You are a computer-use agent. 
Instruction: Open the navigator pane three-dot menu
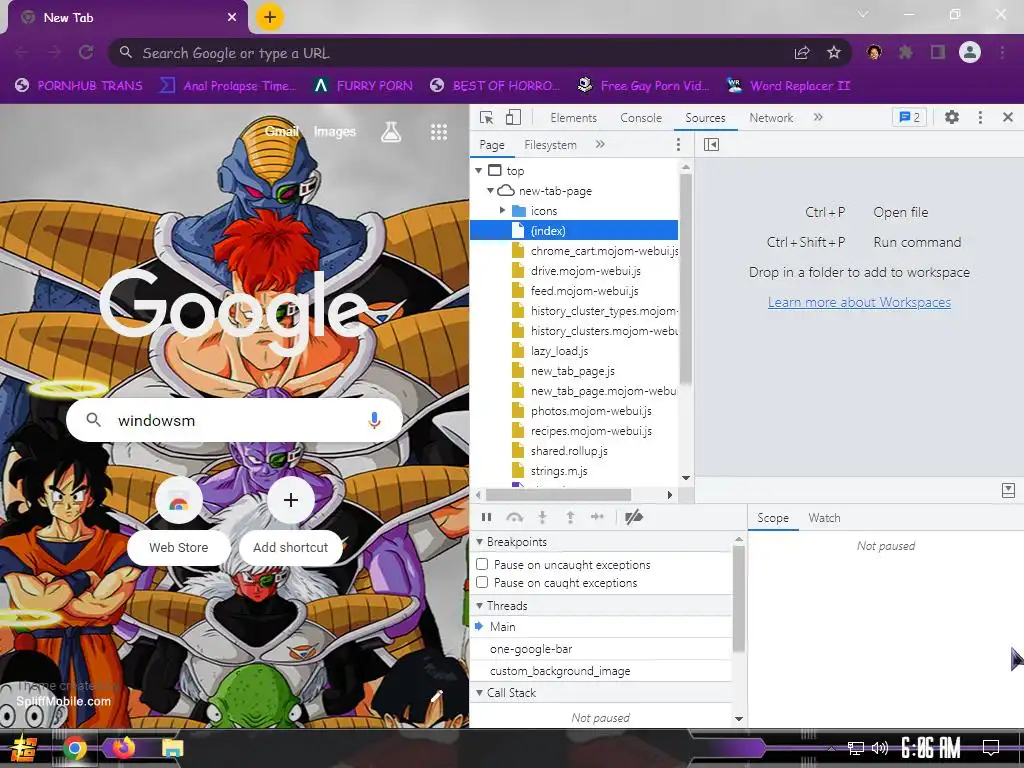pyautogui.click(x=679, y=144)
